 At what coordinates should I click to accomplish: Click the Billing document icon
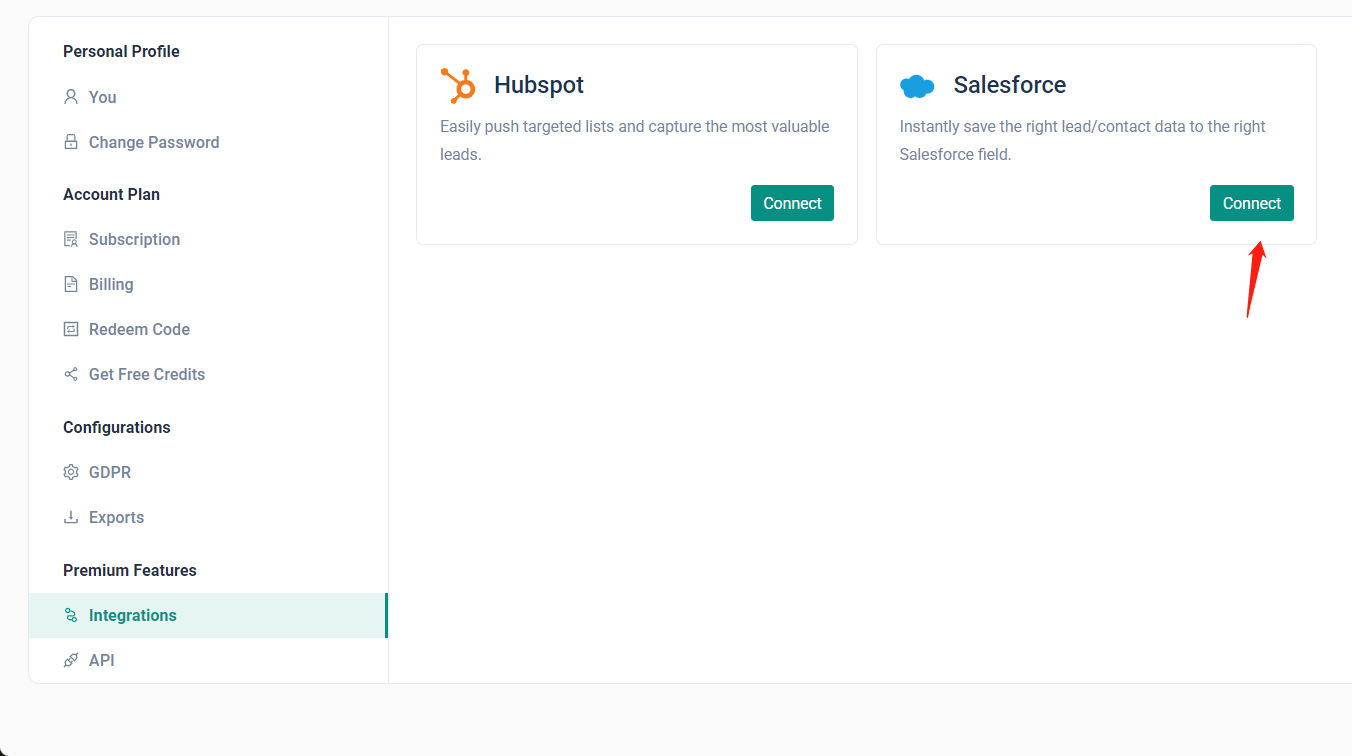[x=71, y=284]
